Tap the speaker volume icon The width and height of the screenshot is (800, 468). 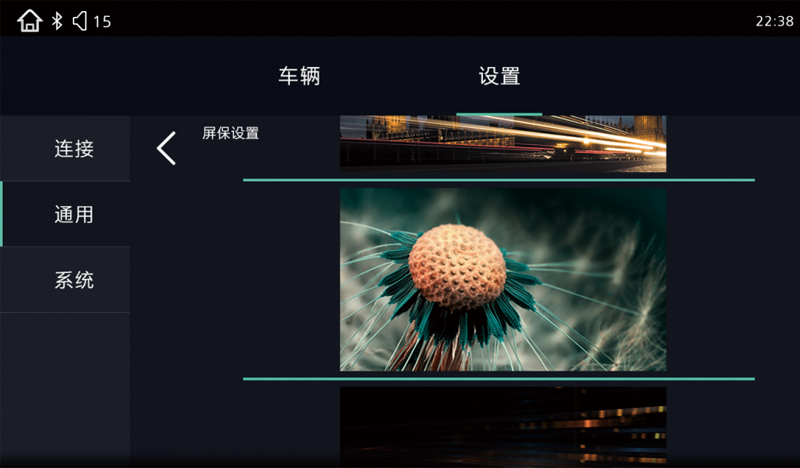pos(80,21)
